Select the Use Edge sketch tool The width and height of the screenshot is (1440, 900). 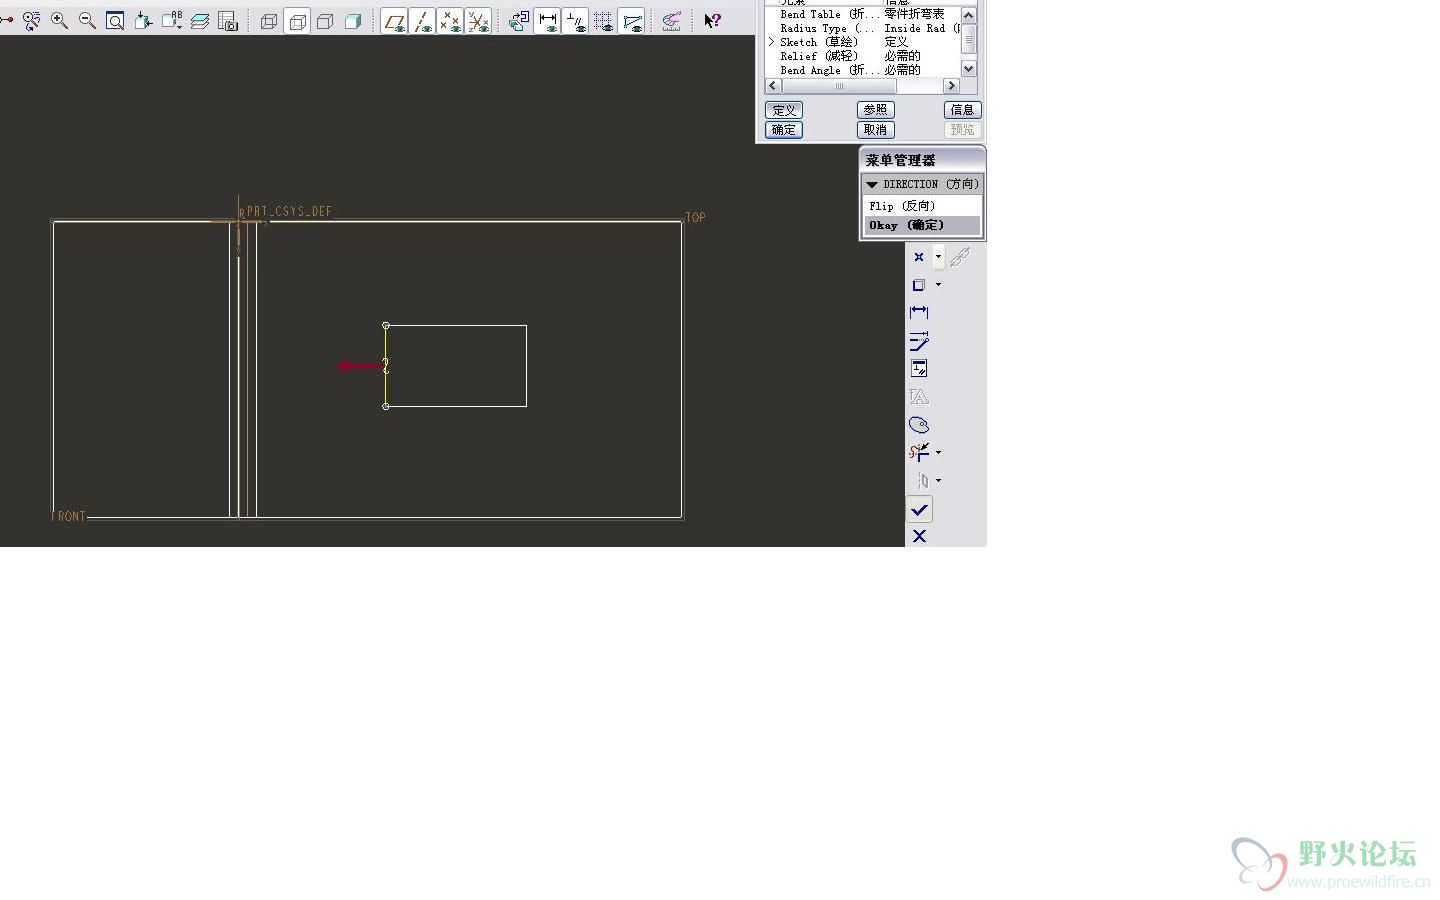[919, 285]
